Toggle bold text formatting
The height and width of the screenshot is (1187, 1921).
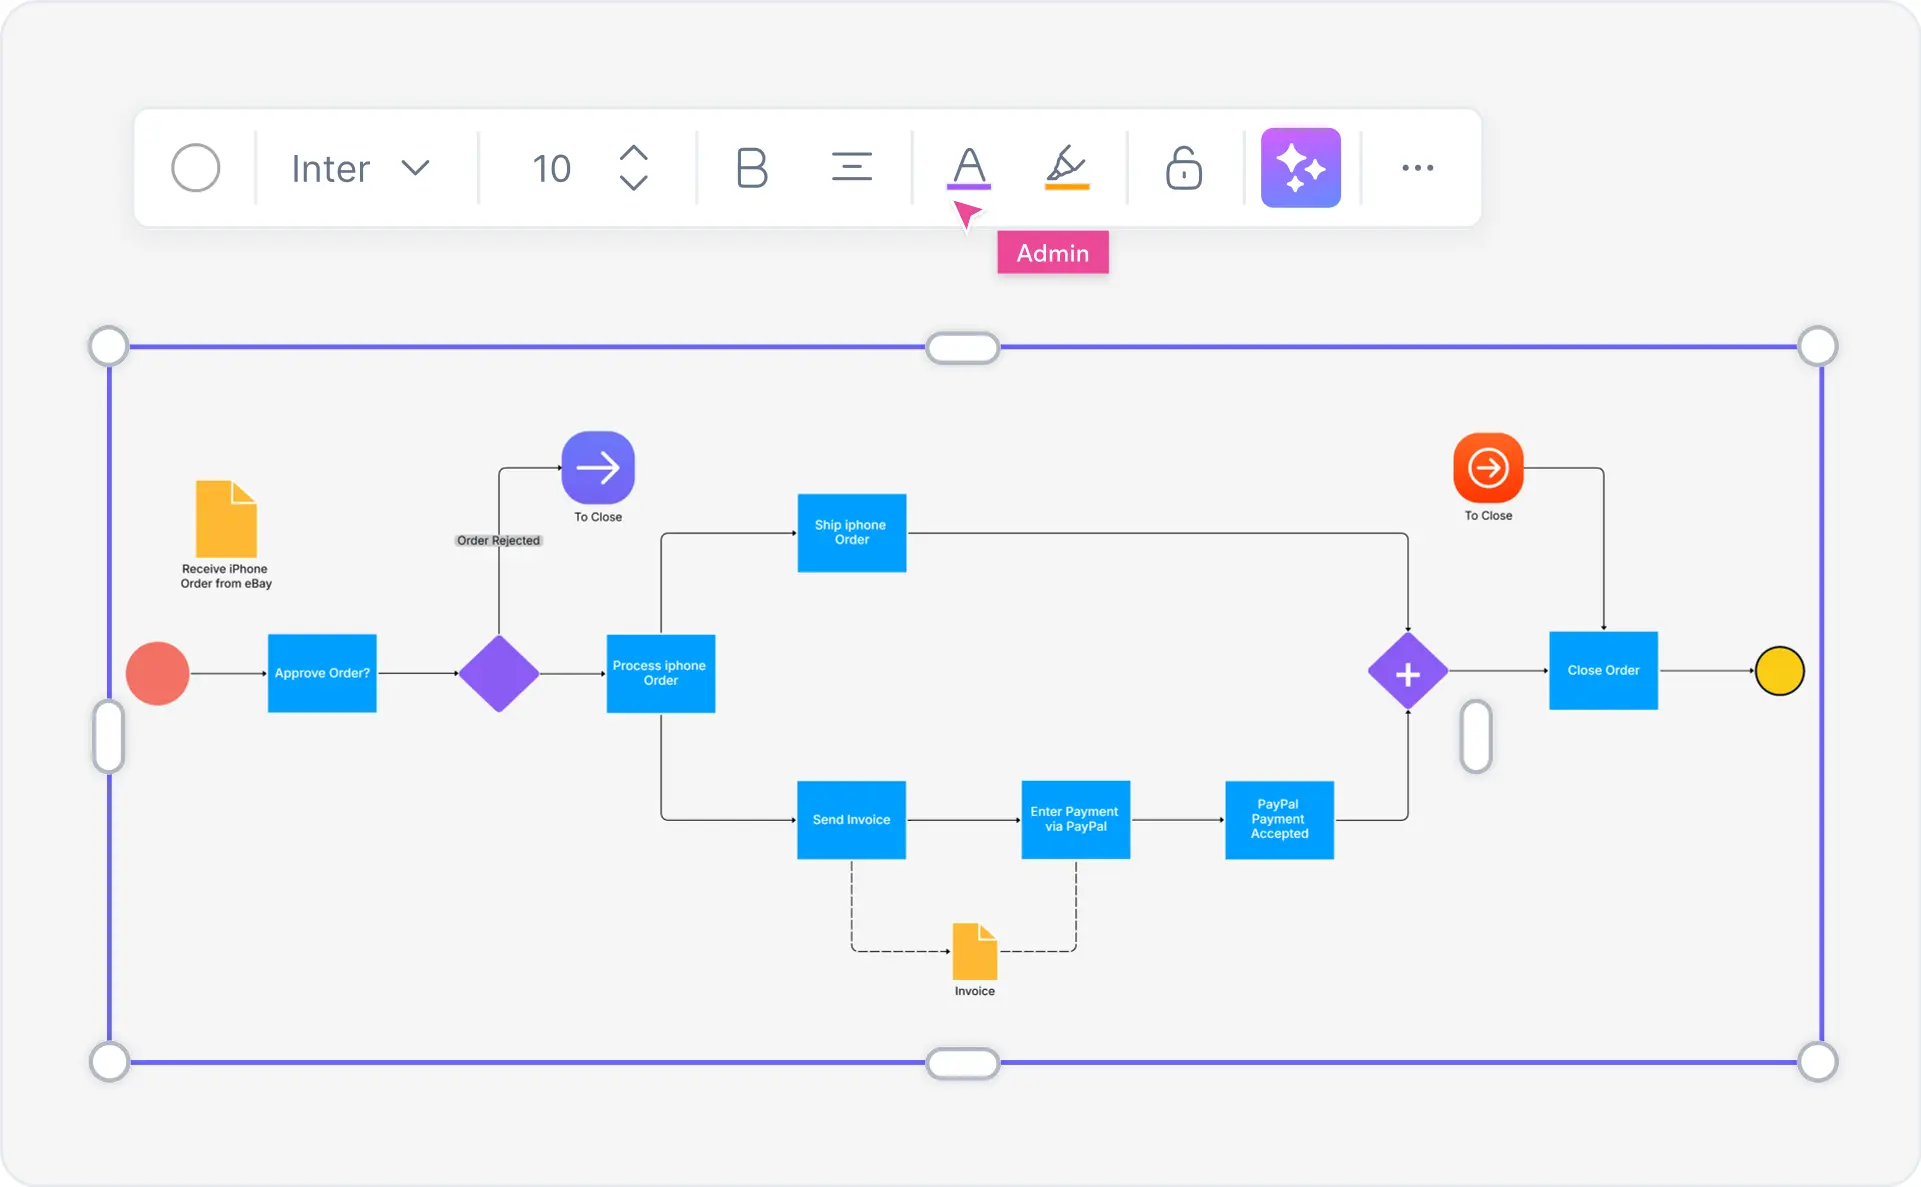(x=752, y=167)
